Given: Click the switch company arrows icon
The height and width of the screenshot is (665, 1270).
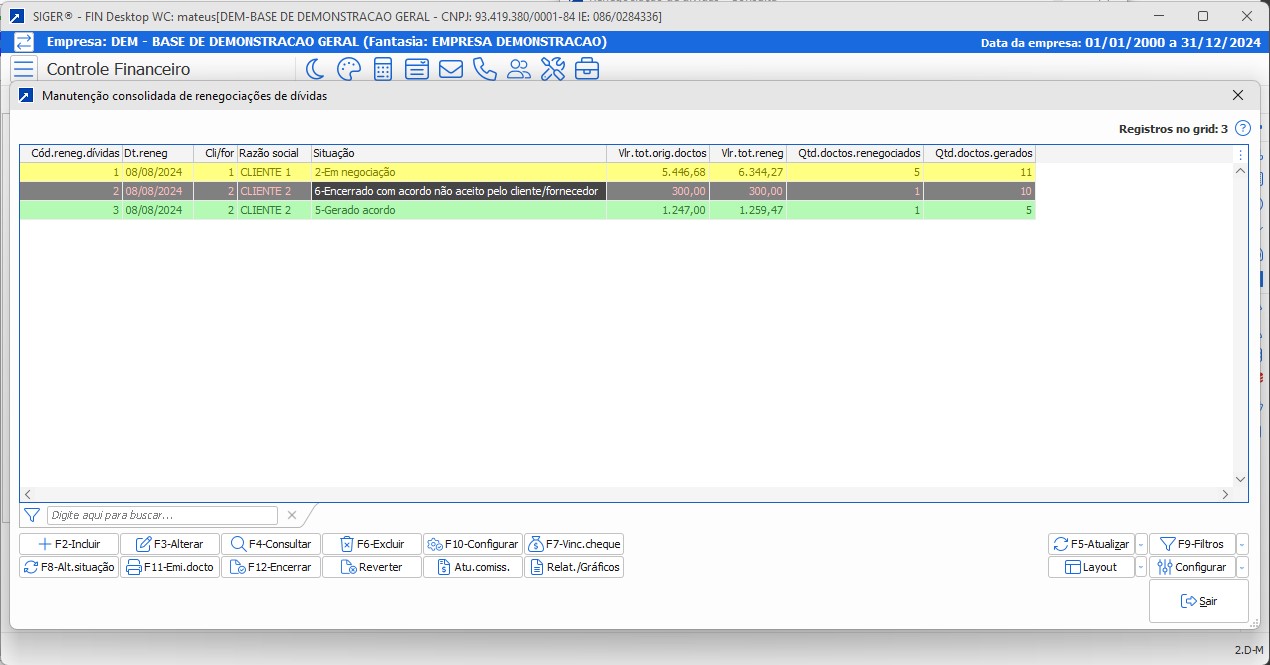Looking at the screenshot, I should (24, 42).
